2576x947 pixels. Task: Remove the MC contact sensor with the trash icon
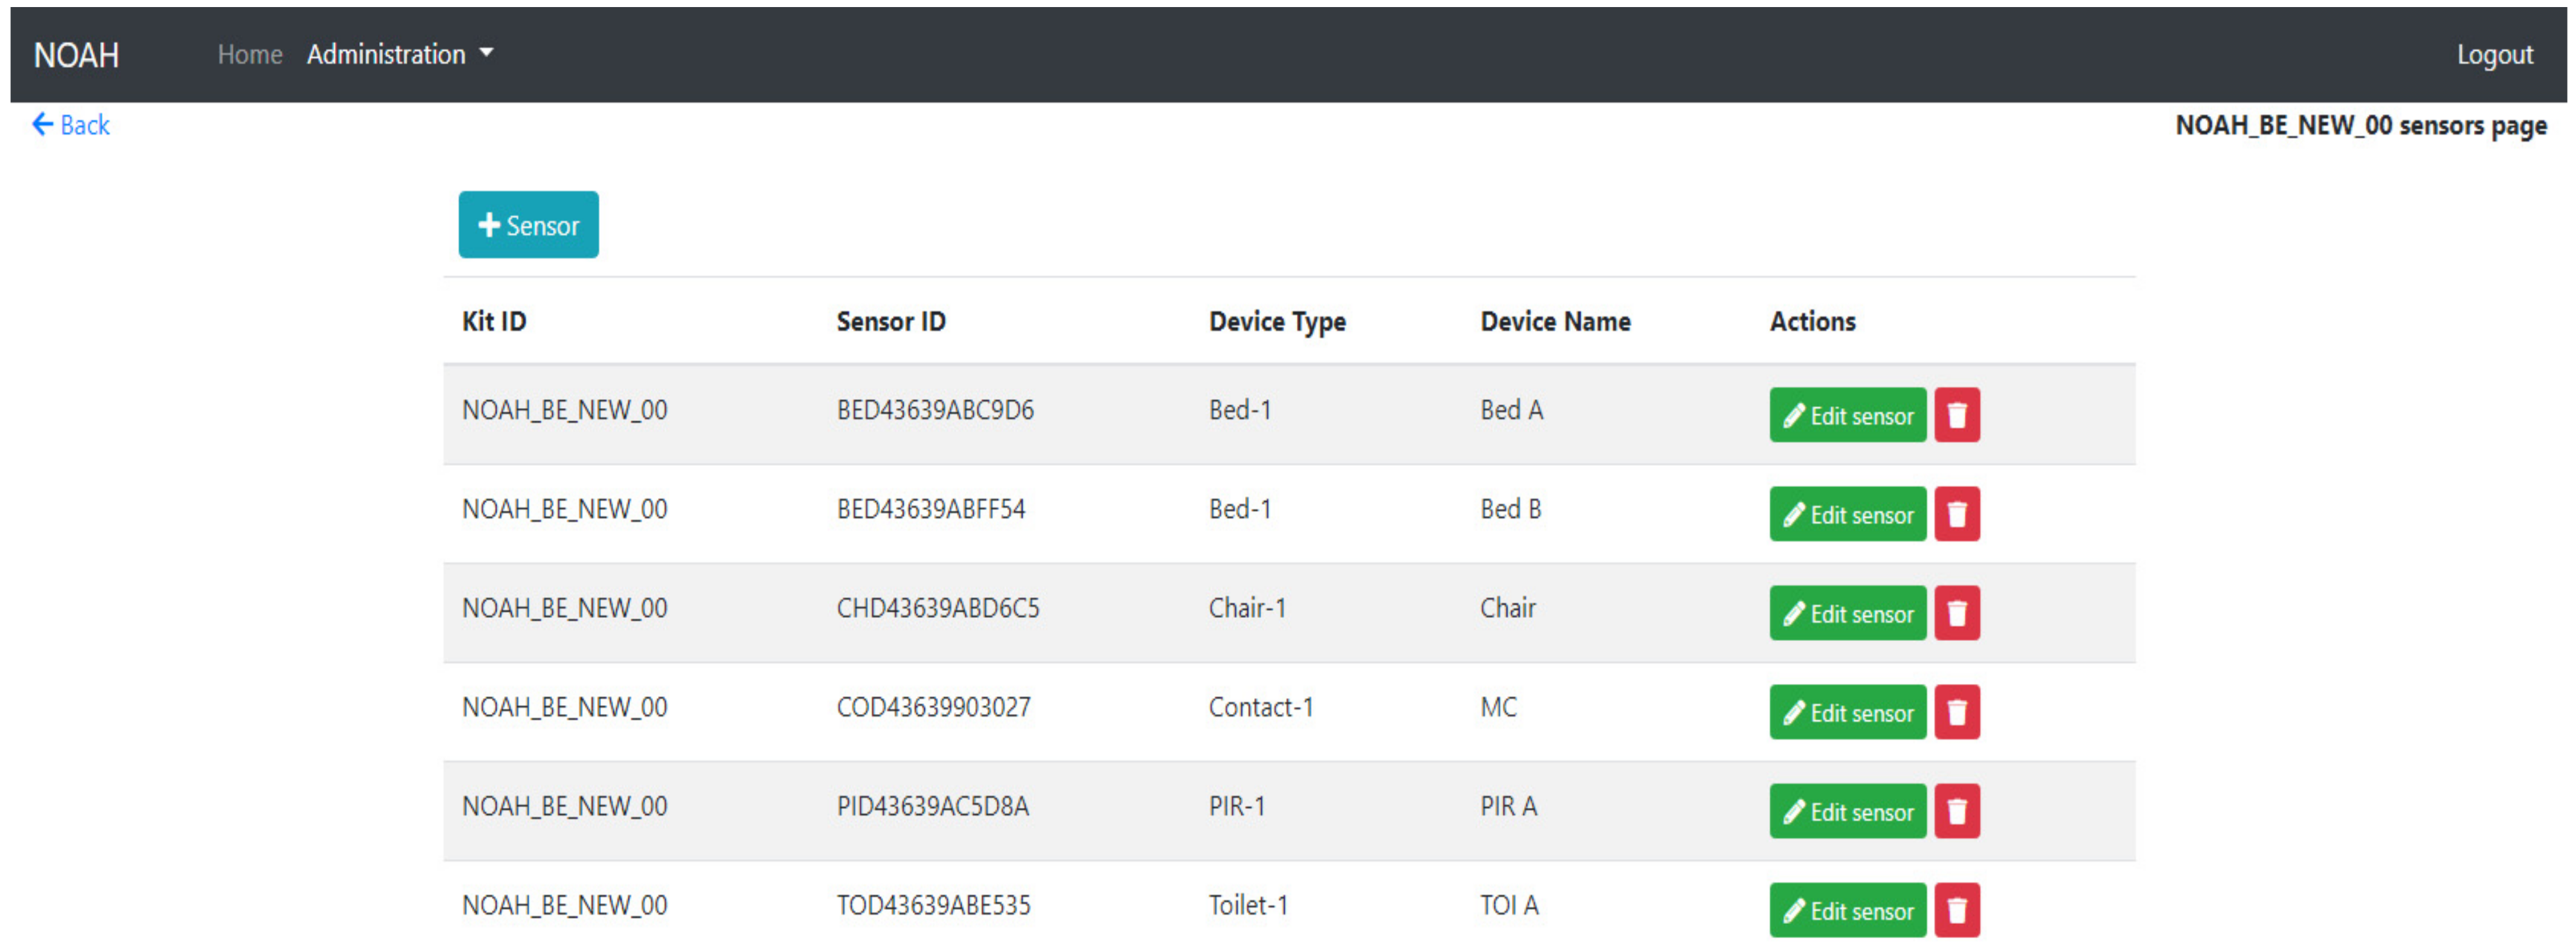coord(1956,712)
